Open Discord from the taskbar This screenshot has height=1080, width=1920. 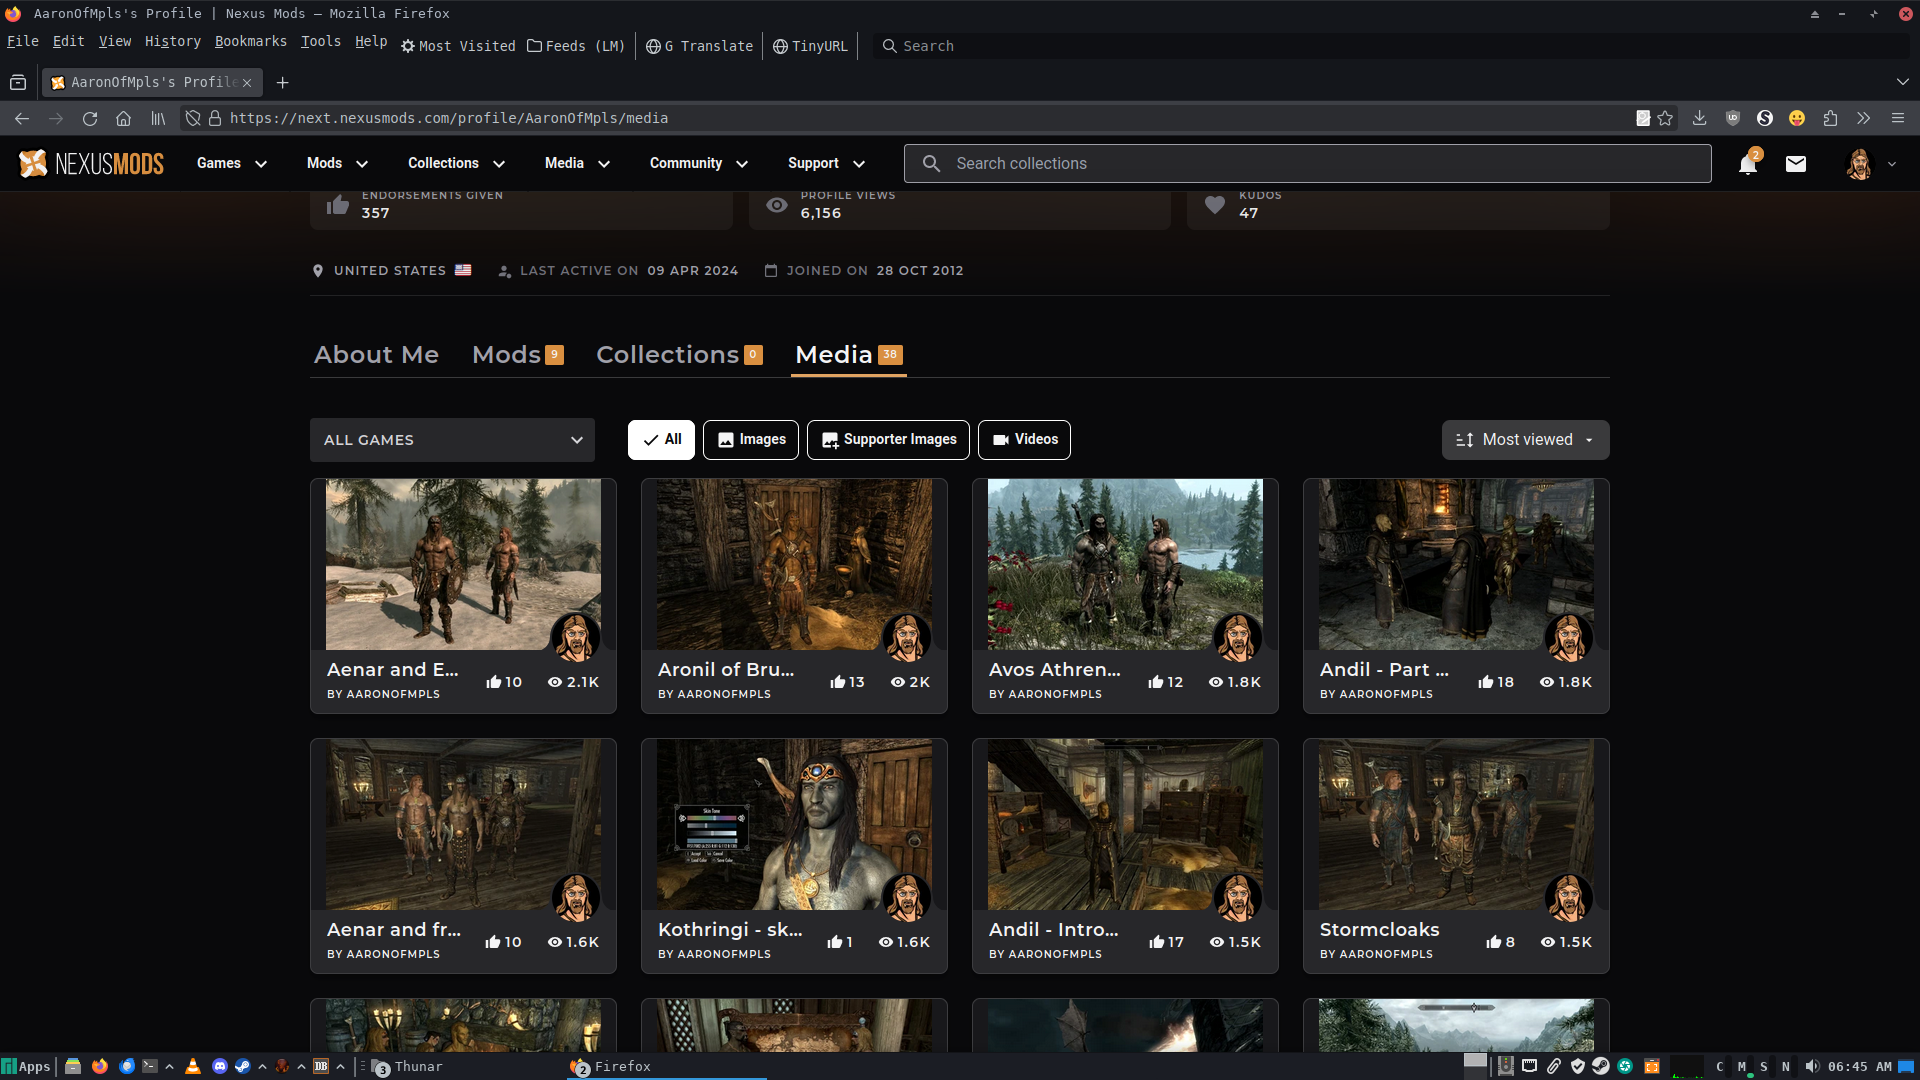(x=220, y=1066)
